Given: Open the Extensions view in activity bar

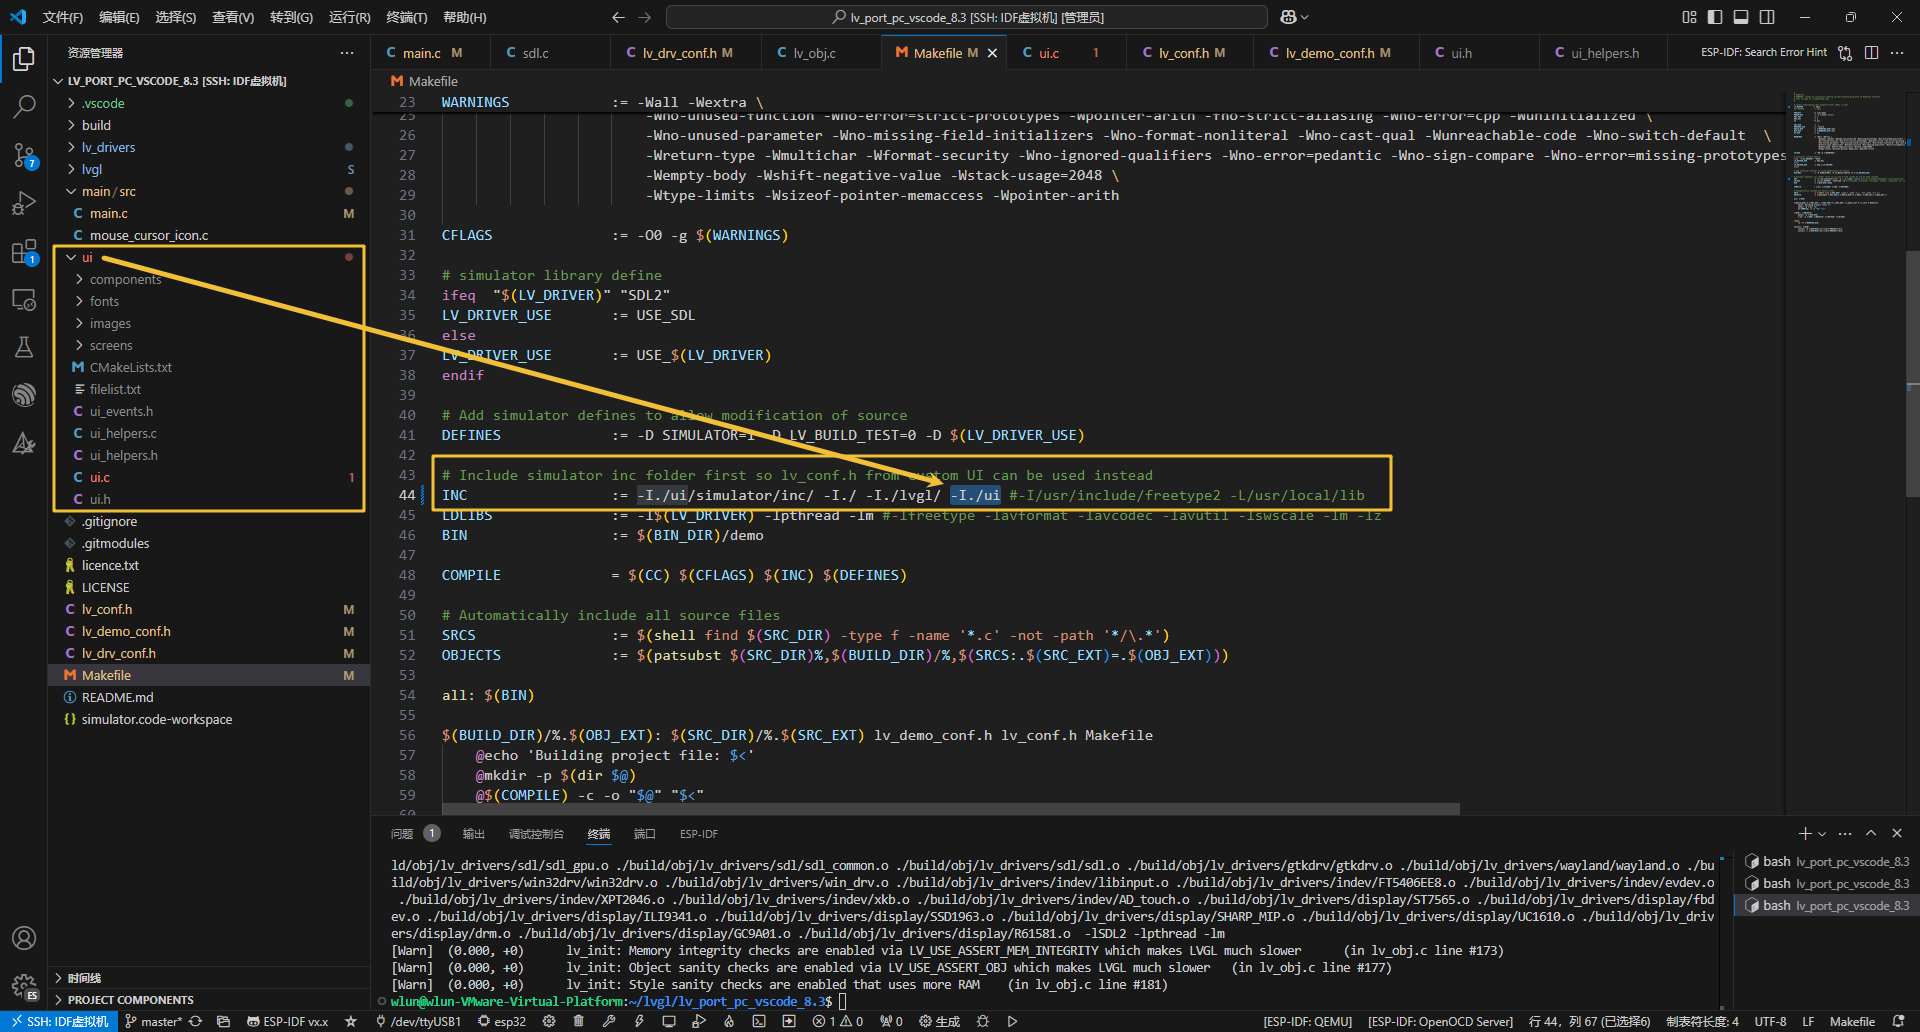Looking at the screenshot, I should coord(24,252).
